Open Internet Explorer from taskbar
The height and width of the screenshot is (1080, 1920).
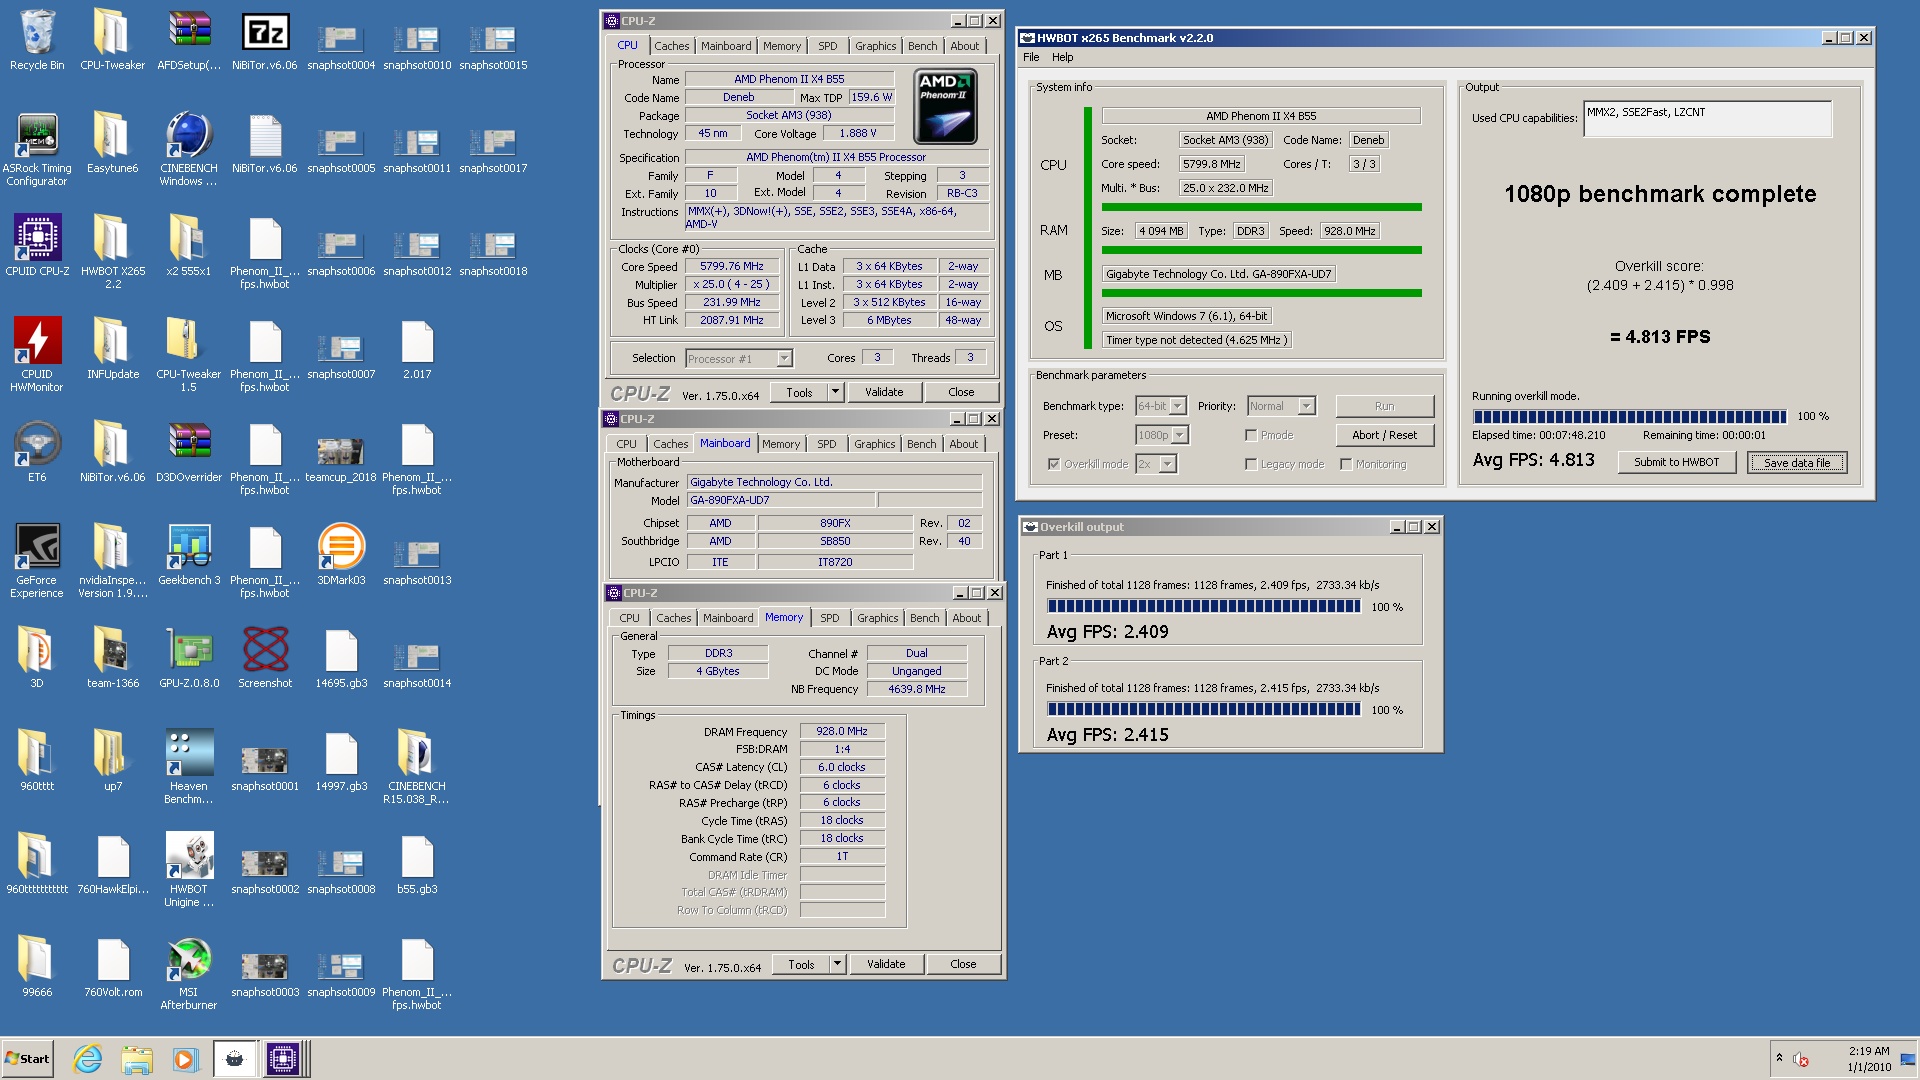pos(88,1059)
